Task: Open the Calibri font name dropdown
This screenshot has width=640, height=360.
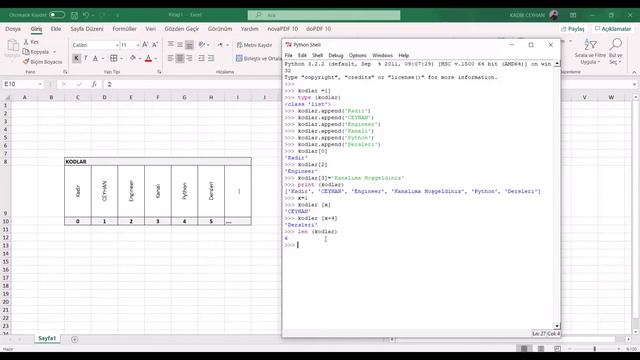Action: point(117,45)
